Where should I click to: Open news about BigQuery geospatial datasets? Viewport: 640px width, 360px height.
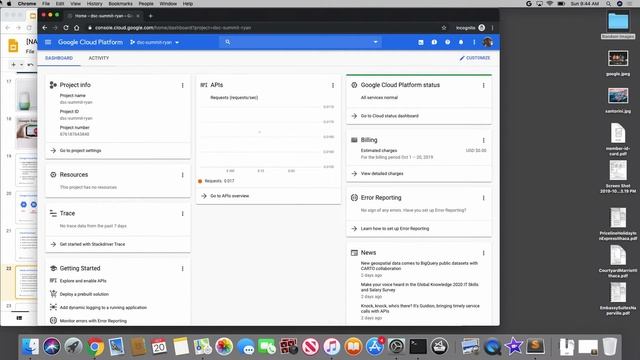[x=419, y=266]
